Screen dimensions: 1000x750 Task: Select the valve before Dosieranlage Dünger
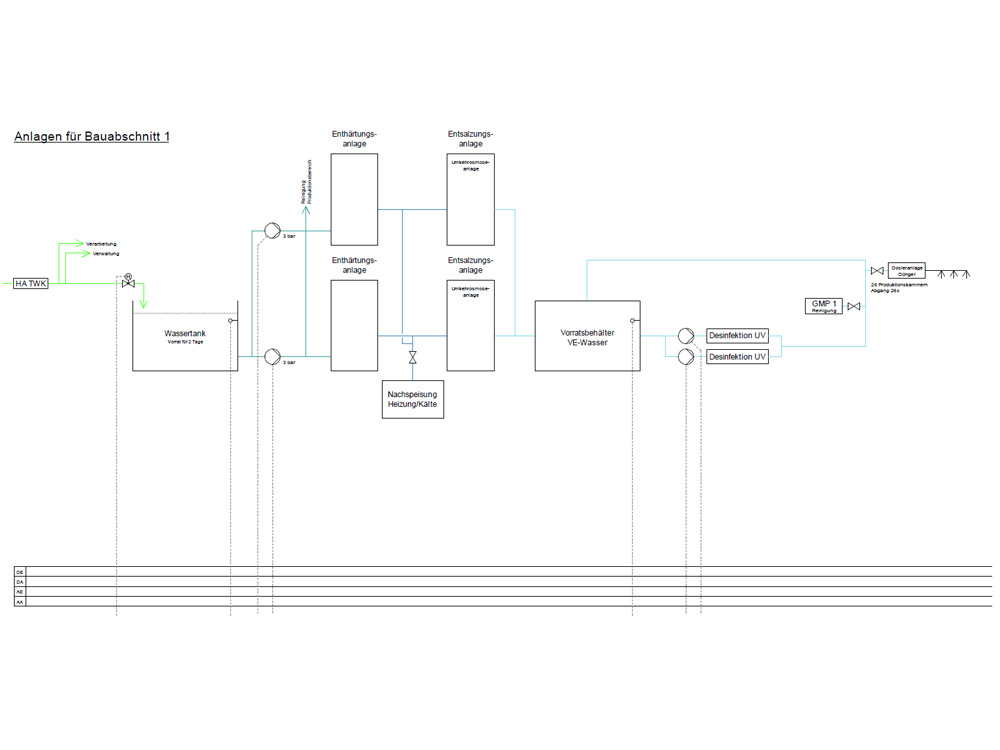878,271
